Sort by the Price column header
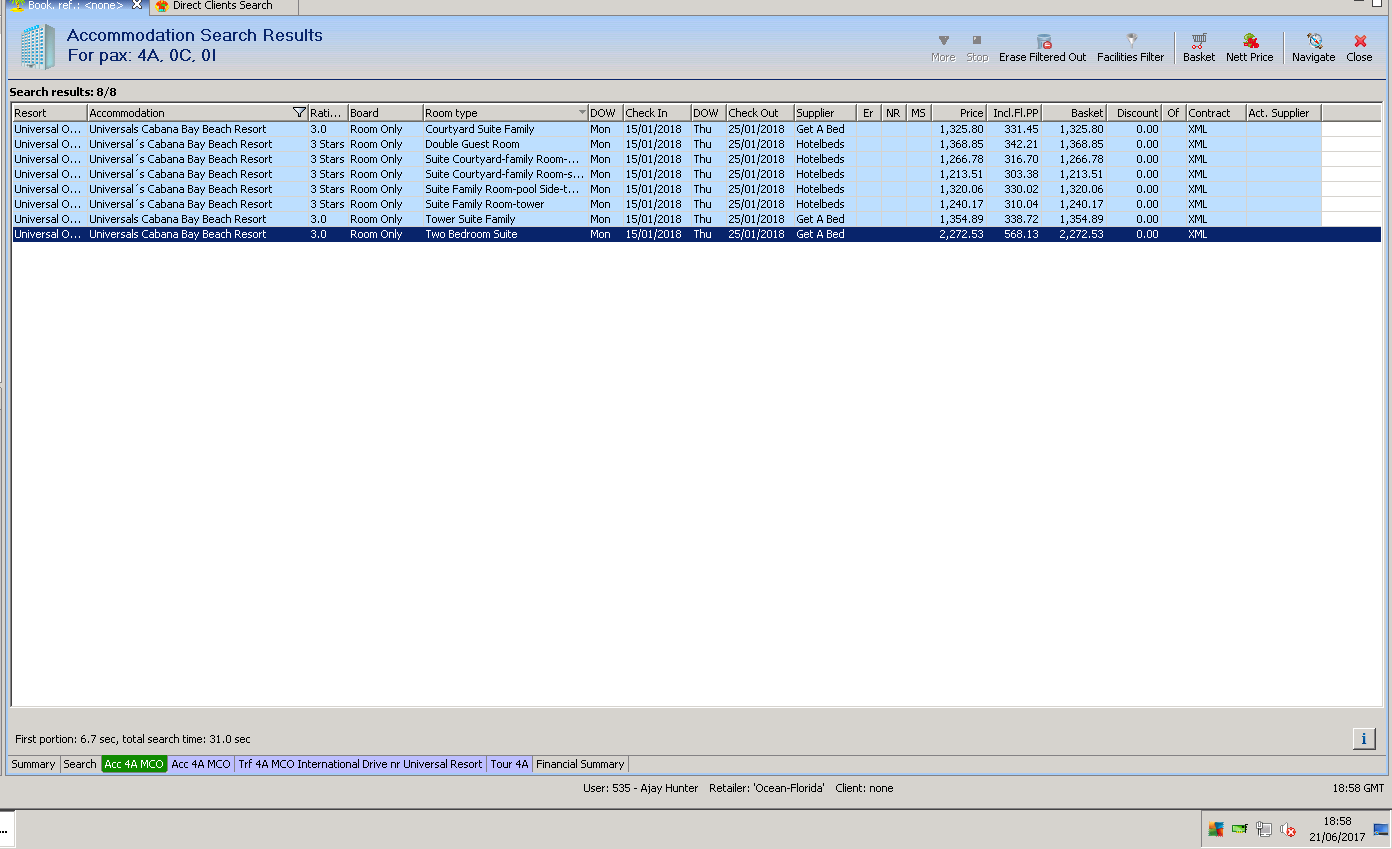This screenshot has height=849, width=1392. pos(959,113)
